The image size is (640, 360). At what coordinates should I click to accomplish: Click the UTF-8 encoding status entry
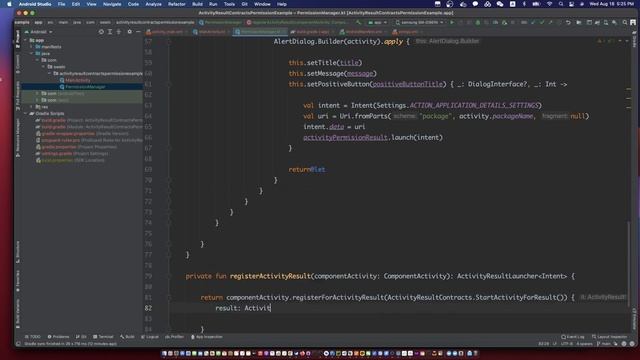(567, 344)
